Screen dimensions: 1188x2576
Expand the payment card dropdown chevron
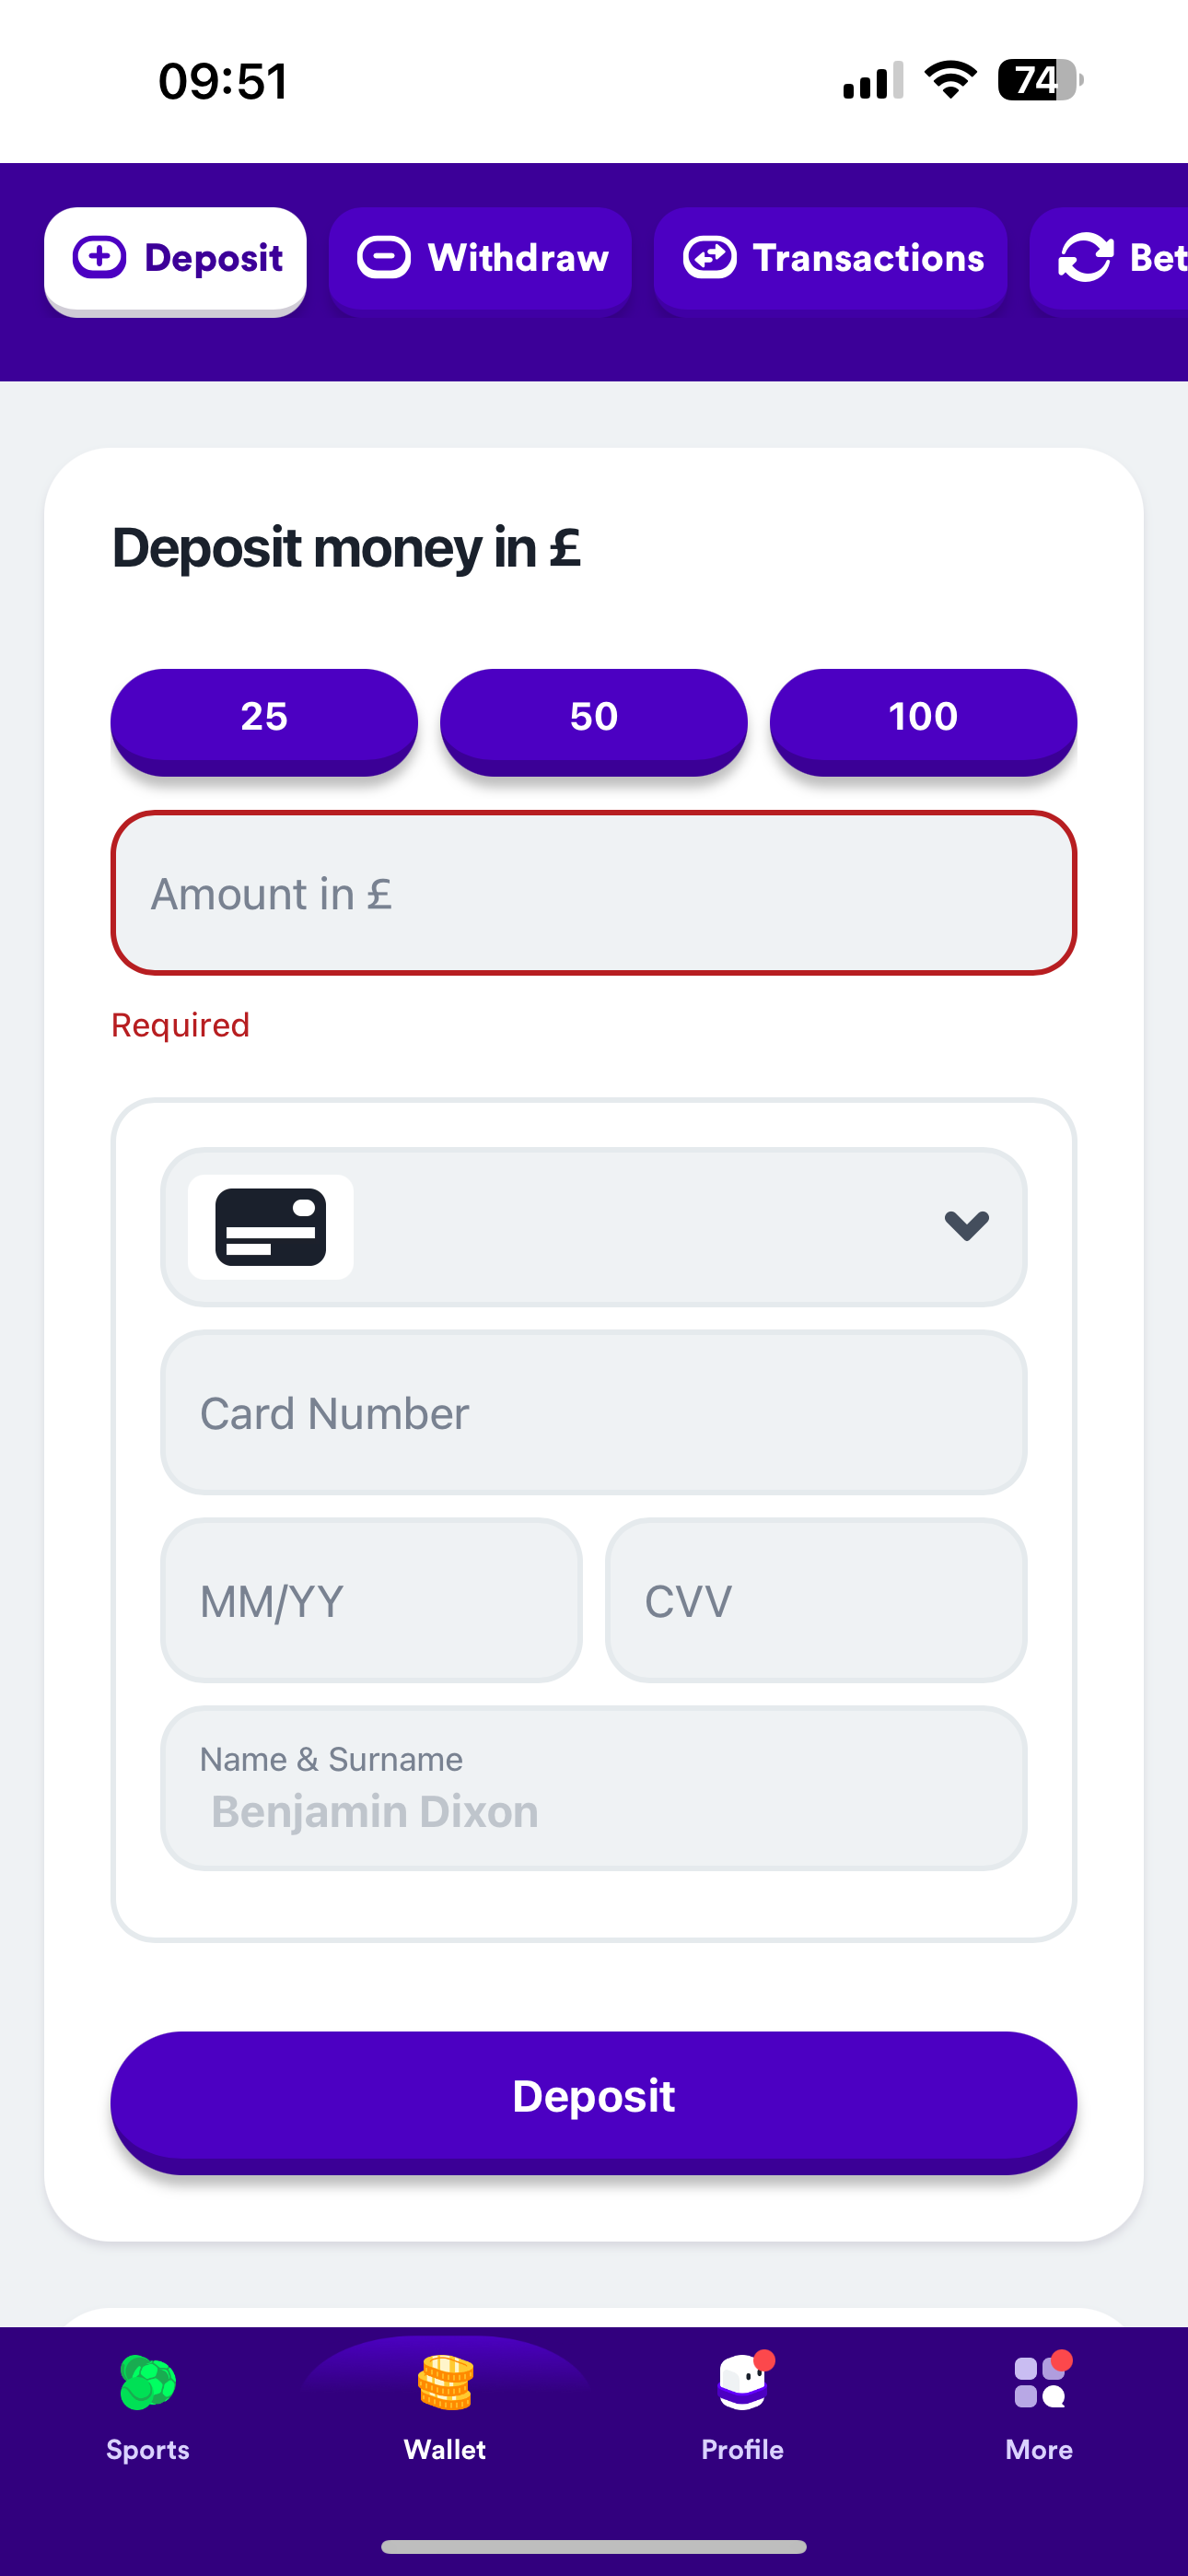[x=966, y=1226]
